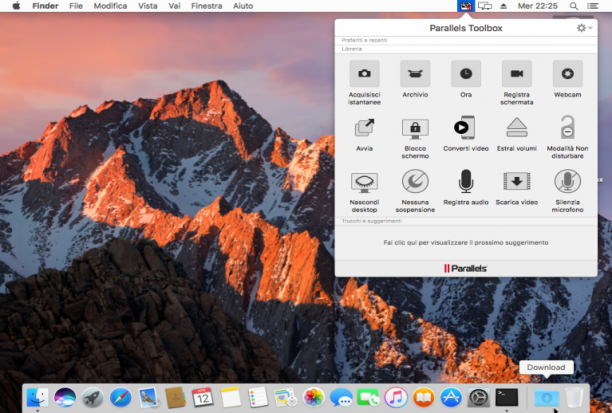
Task: Launch FaceTime from the Dock
Action: click(368, 398)
